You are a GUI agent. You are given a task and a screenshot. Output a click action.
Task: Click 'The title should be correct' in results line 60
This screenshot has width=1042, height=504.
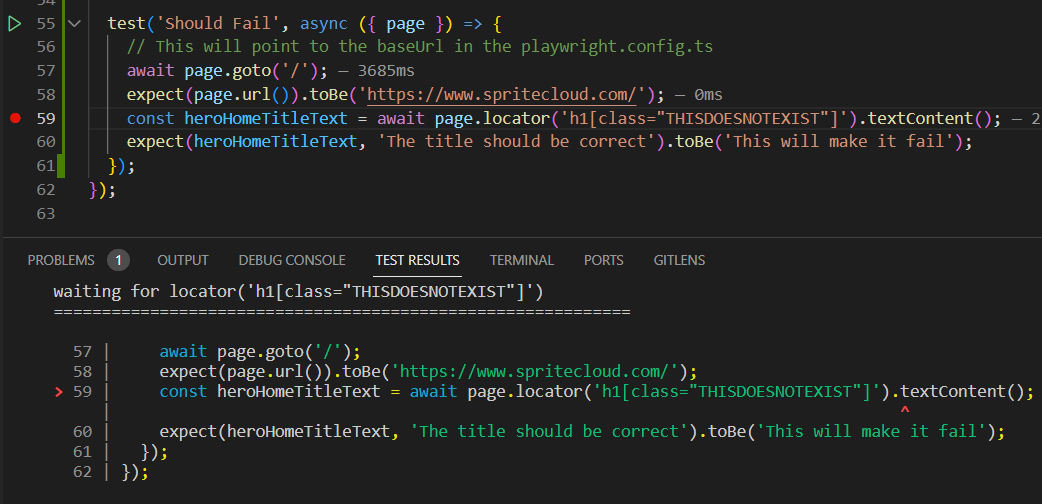click(x=548, y=432)
